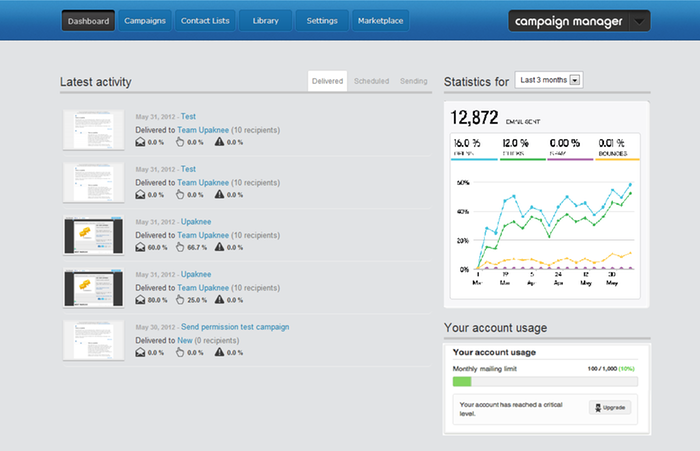This screenshot has height=451, width=700.
Task: Switch to the Scheduled activity tab
Action: coord(371,81)
